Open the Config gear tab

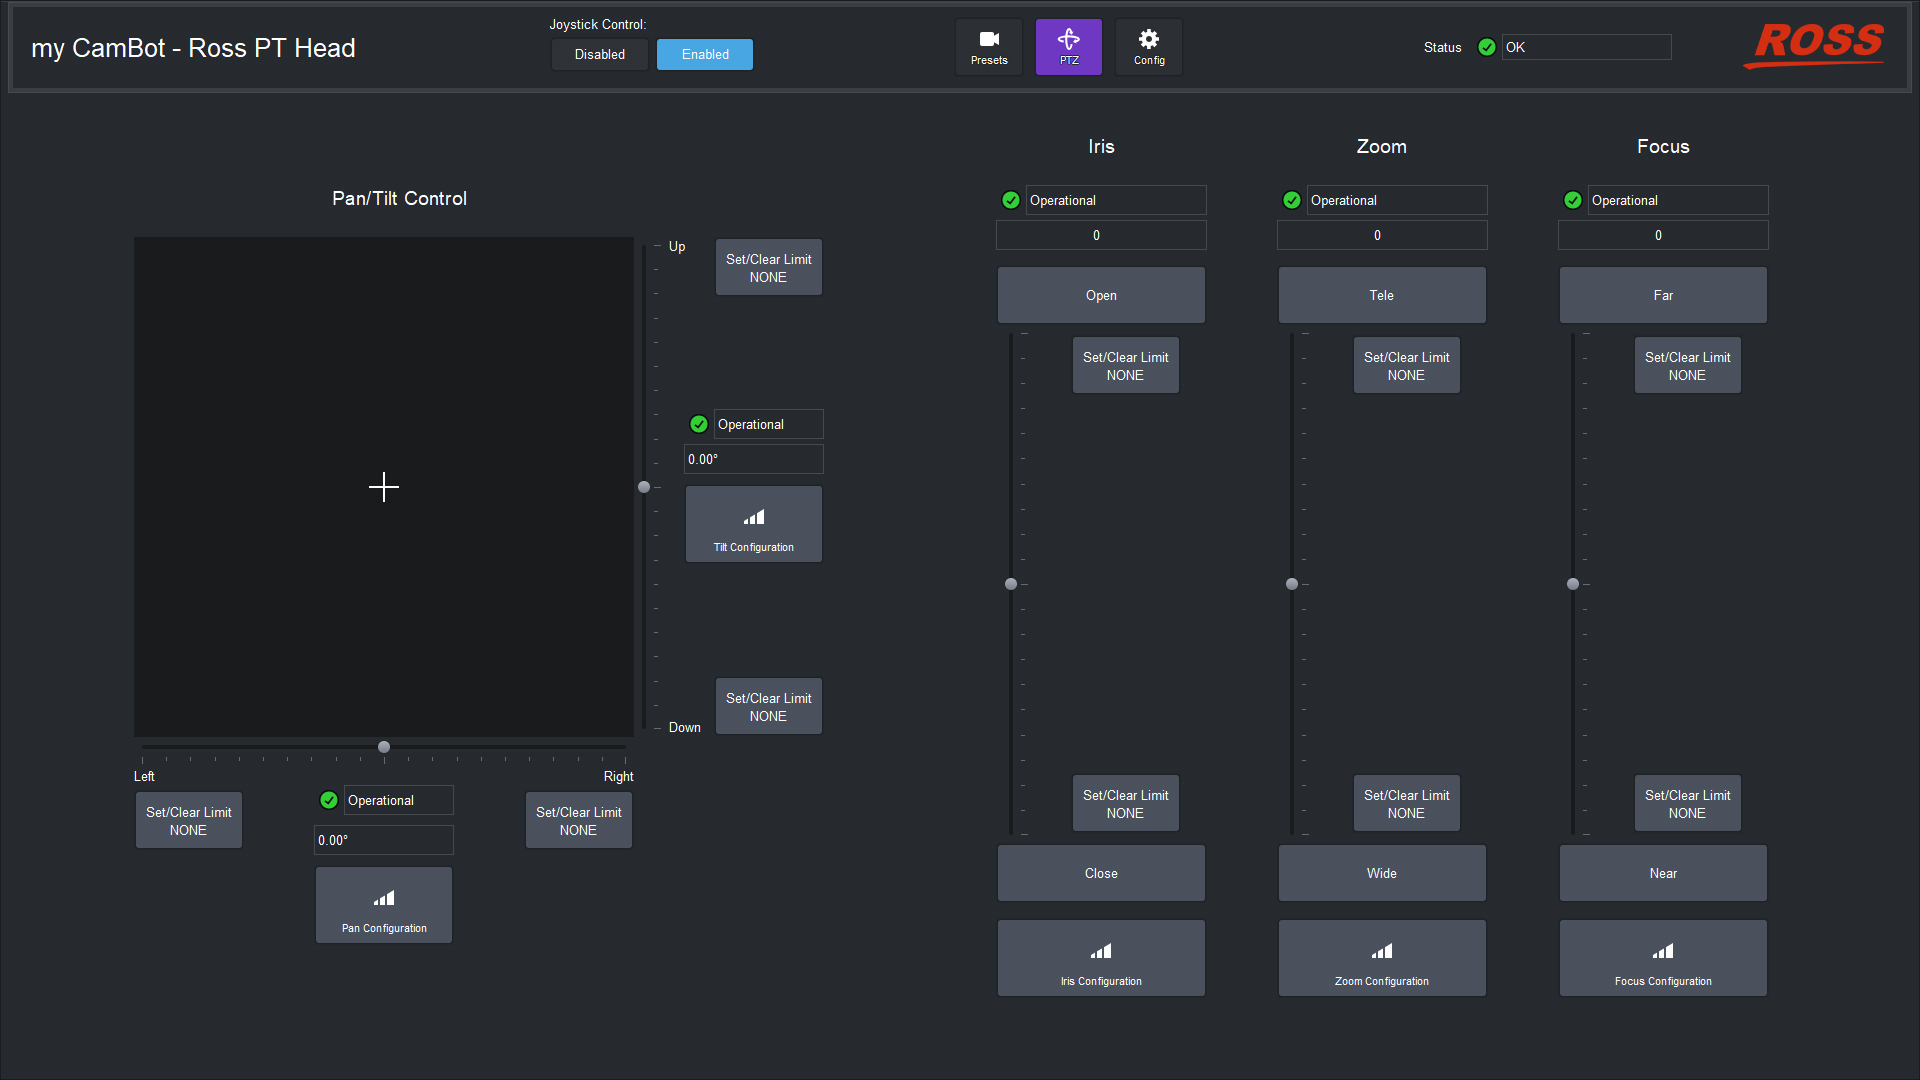pos(1148,47)
